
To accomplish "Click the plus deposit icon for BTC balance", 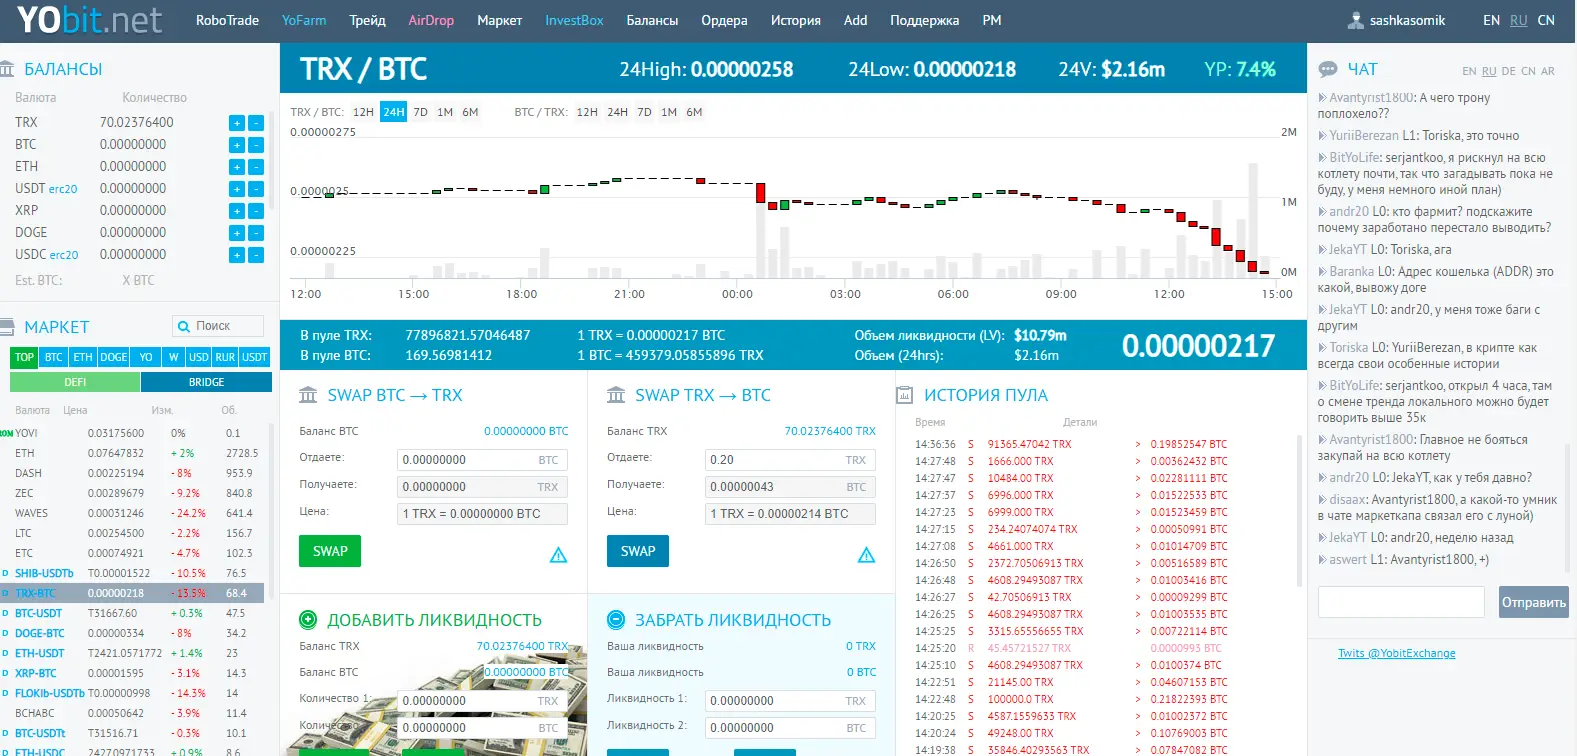I will (x=237, y=145).
